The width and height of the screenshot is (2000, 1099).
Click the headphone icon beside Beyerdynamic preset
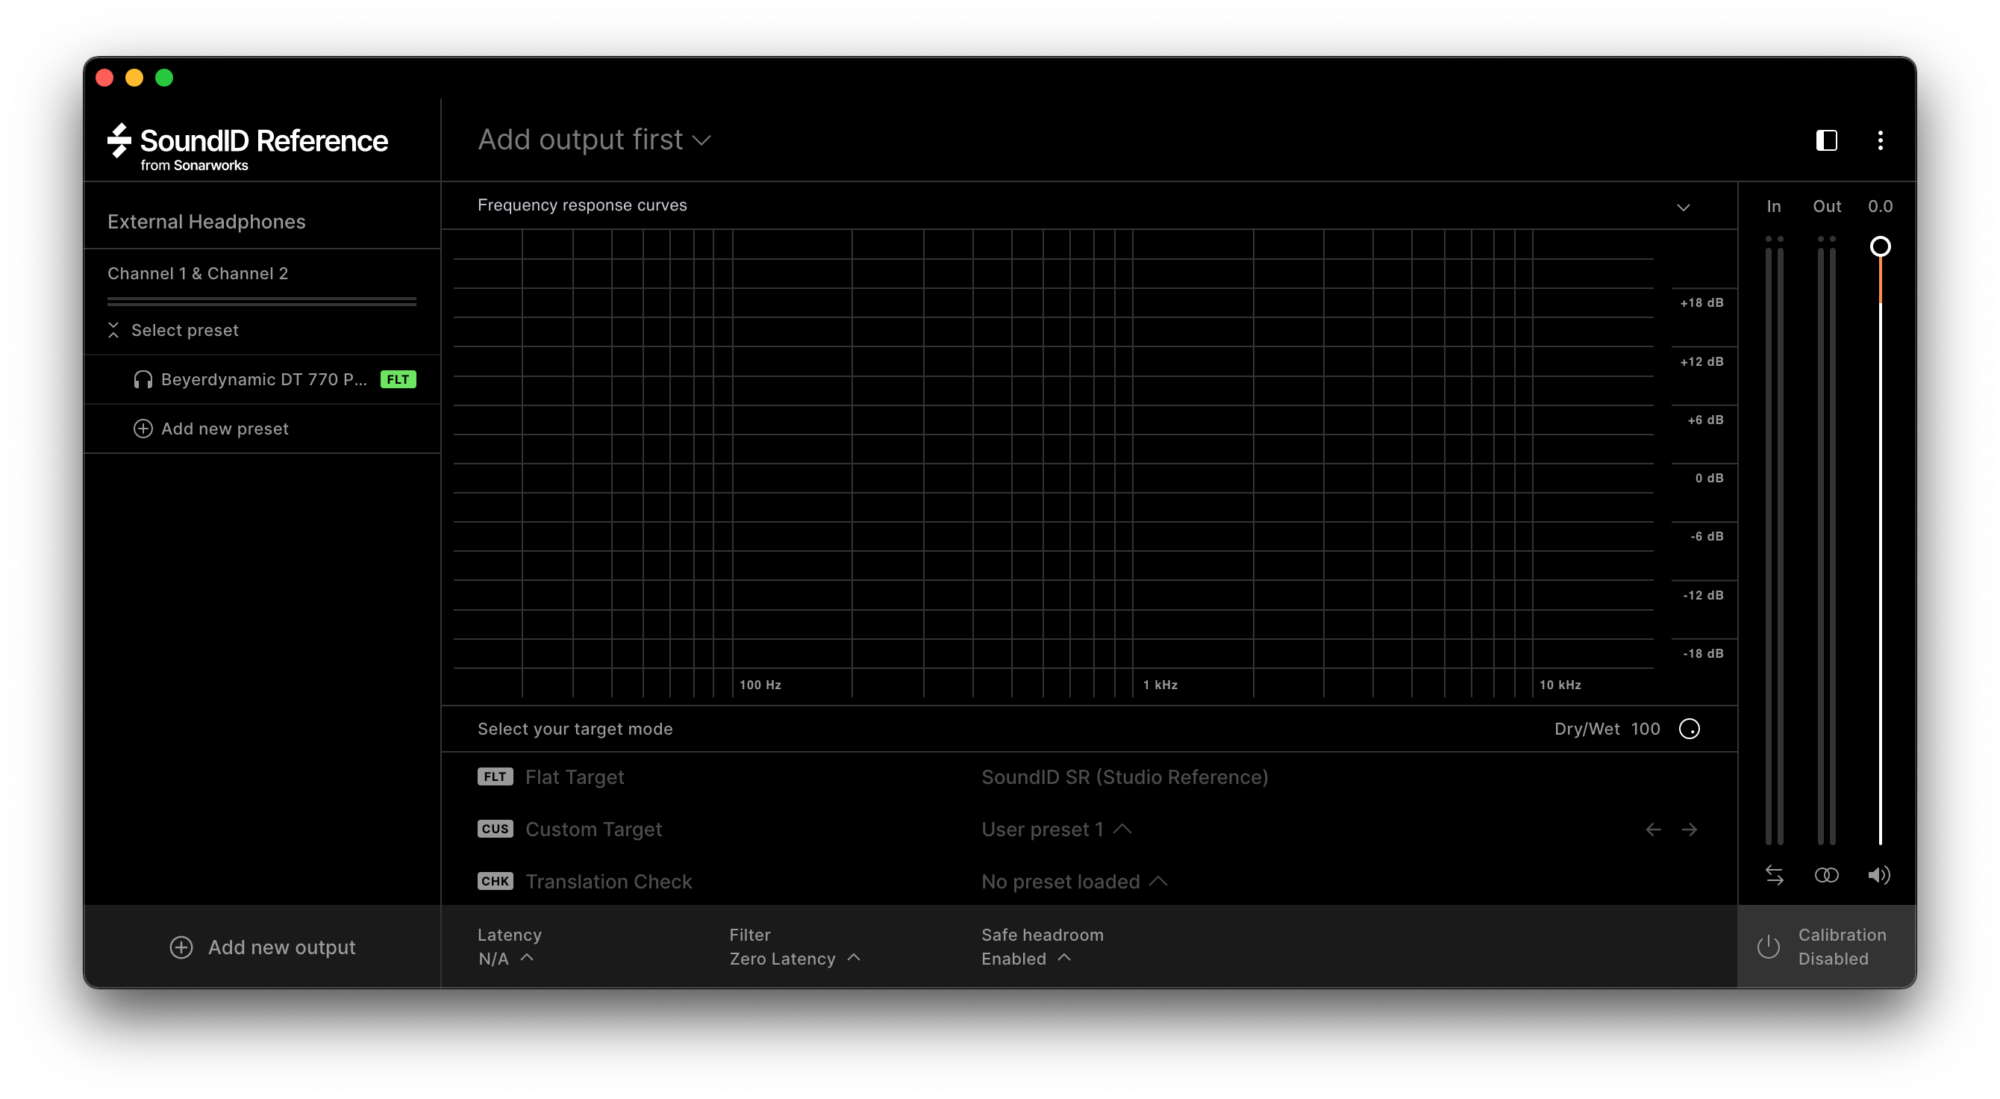coord(143,379)
